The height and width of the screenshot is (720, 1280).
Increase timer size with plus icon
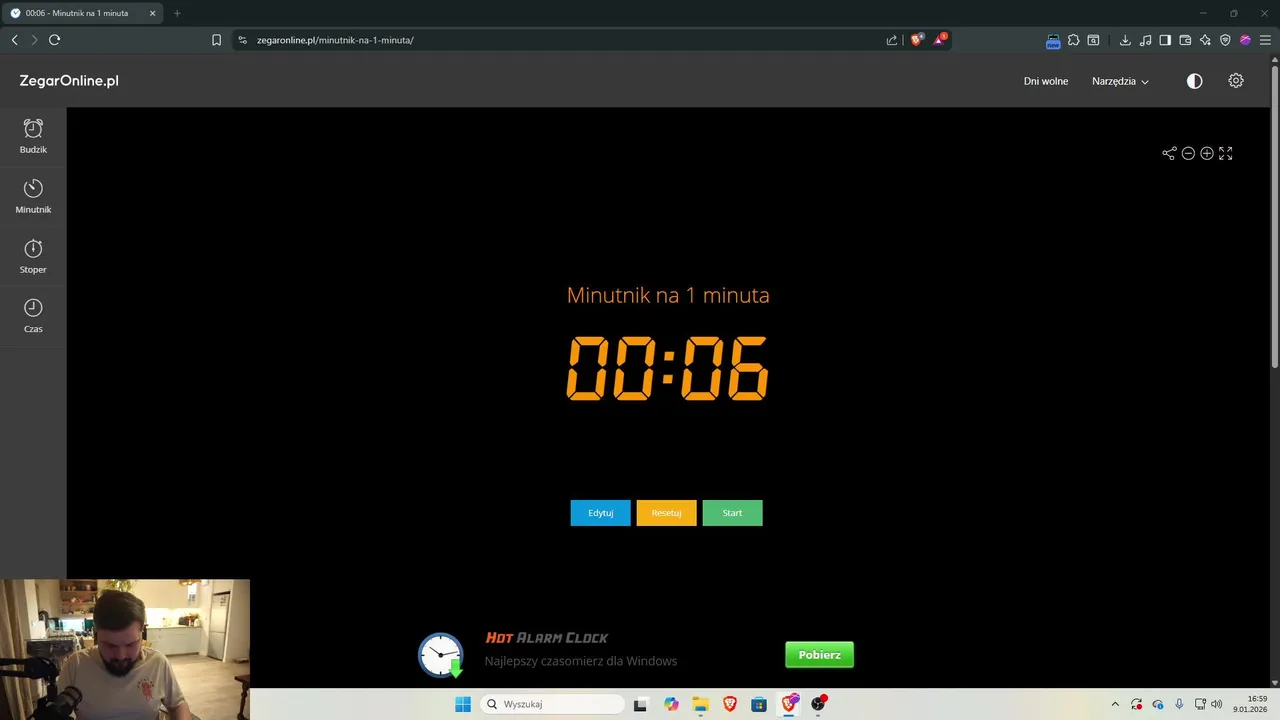[1207, 153]
